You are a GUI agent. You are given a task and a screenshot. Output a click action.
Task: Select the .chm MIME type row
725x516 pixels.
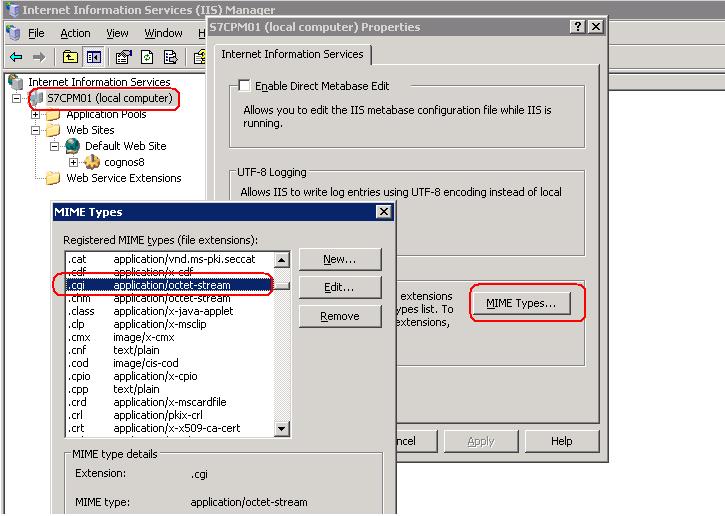(x=169, y=298)
